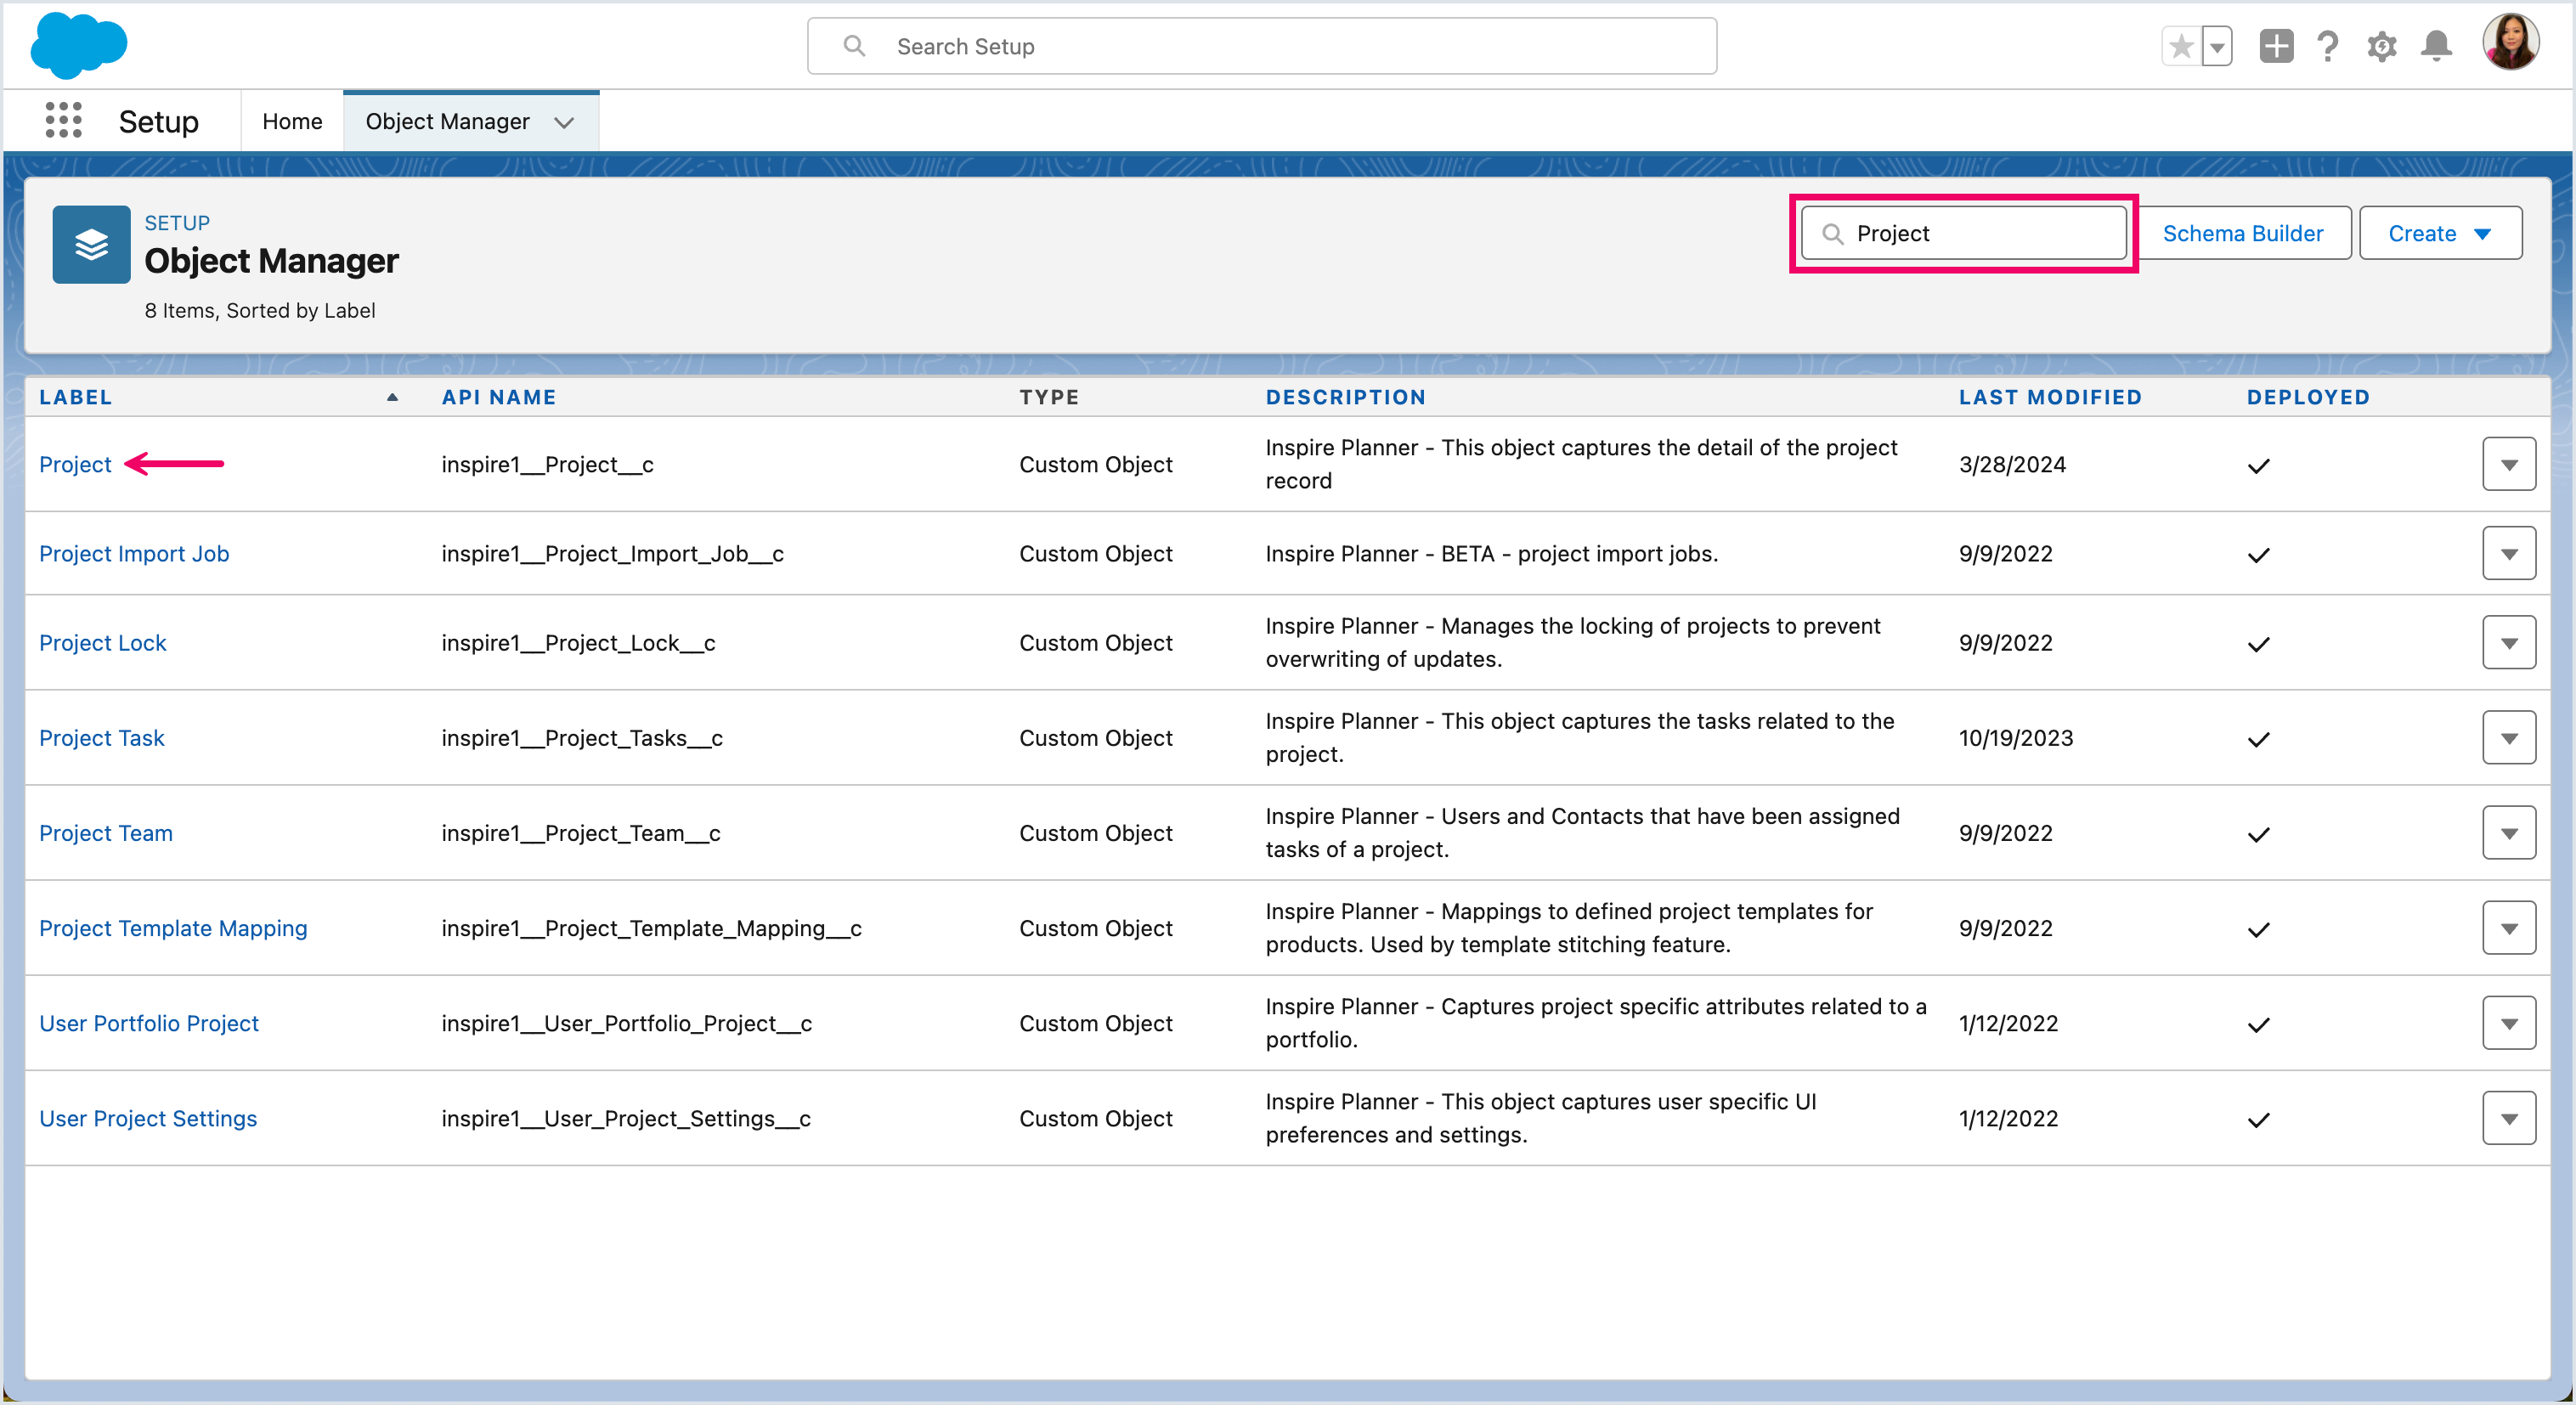Screen dimensions: 2576x1405
Task: Open the user profile avatar
Action: click(x=2510, y=43)
